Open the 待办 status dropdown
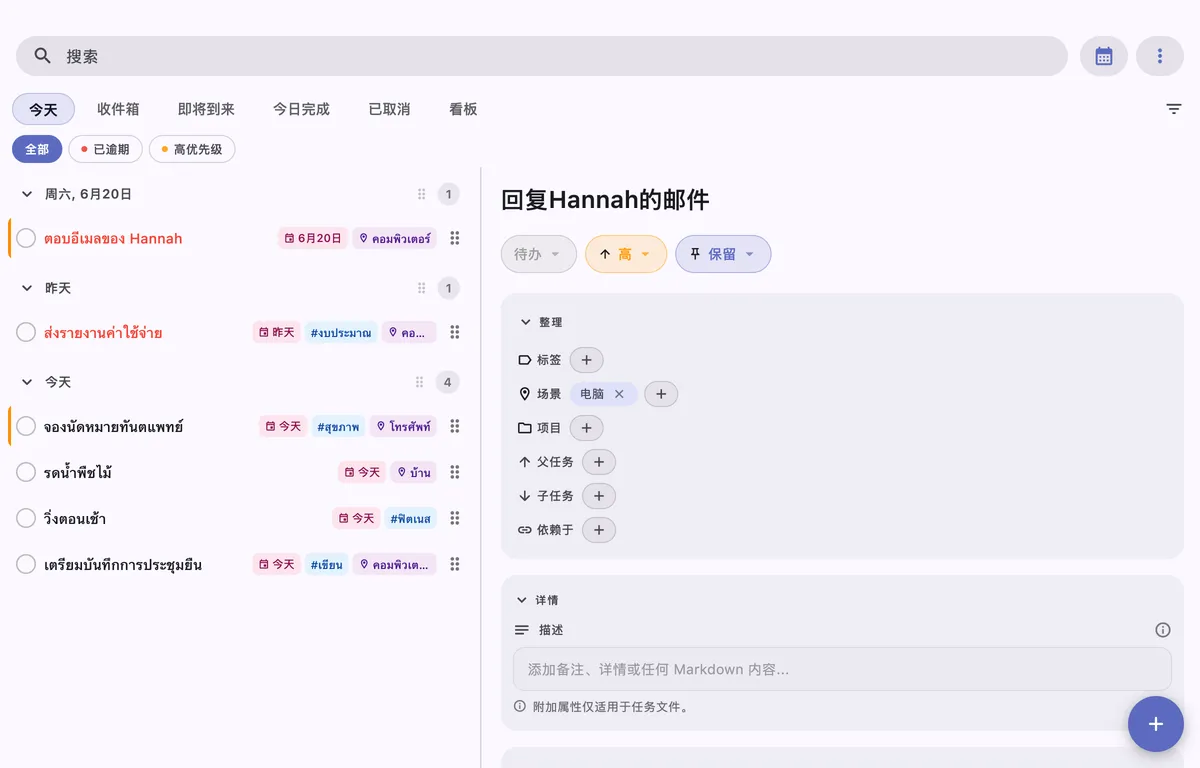Image resolution: width=1200 pixels, height=768 pixels. [539, 254]
